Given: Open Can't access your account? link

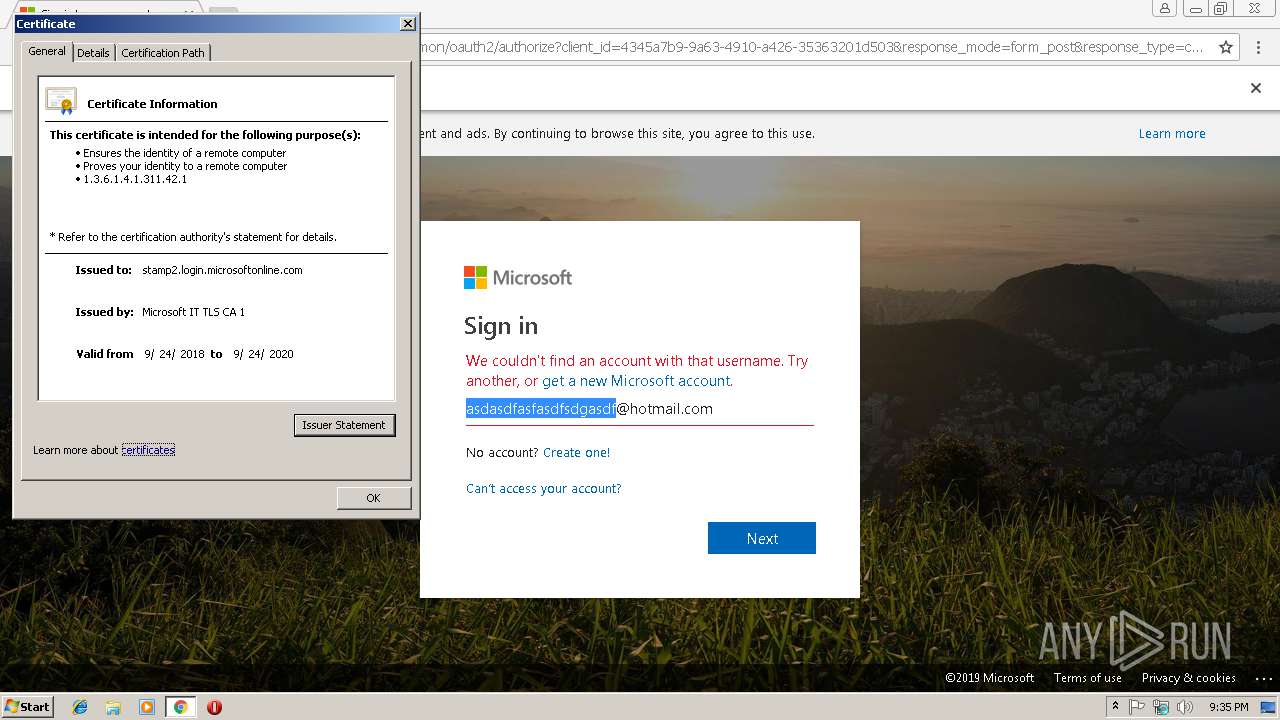Looking at the screenshot, I should 543,489.
